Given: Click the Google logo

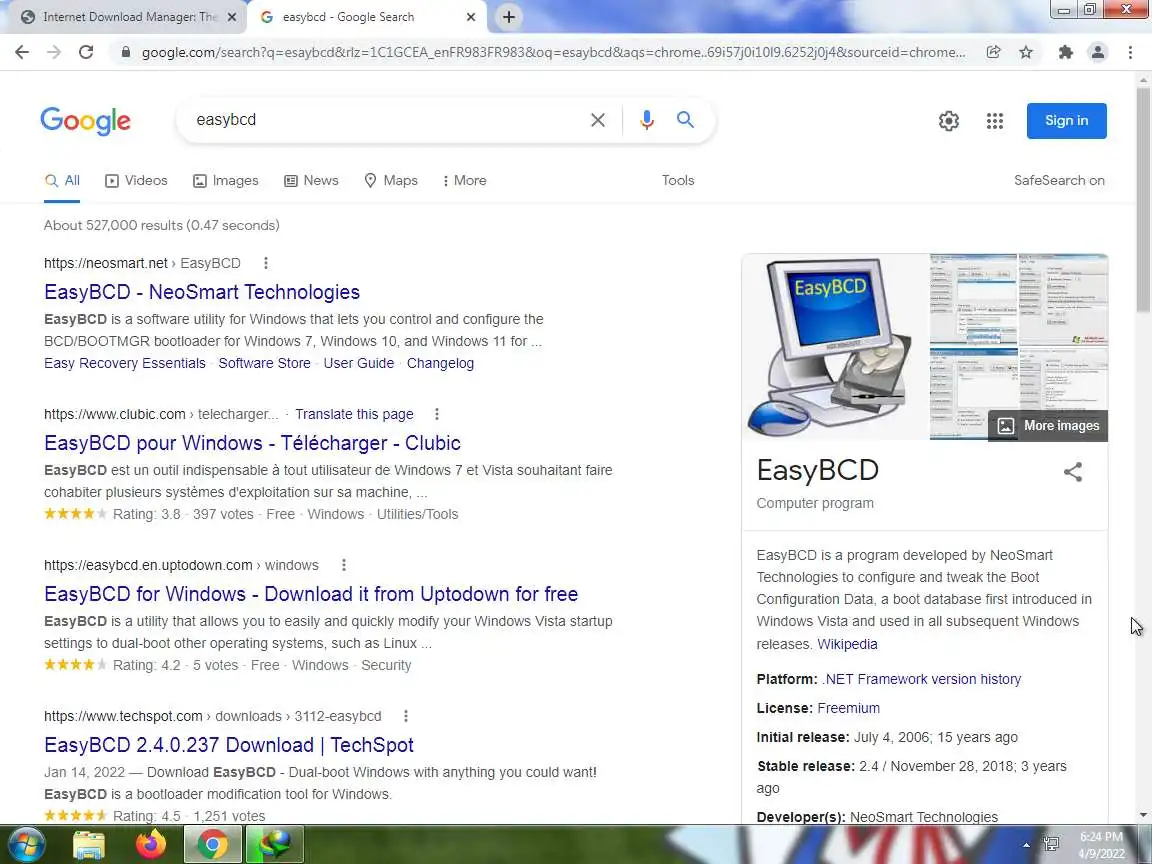Looking at the screenshot, I should click(85, 120).
